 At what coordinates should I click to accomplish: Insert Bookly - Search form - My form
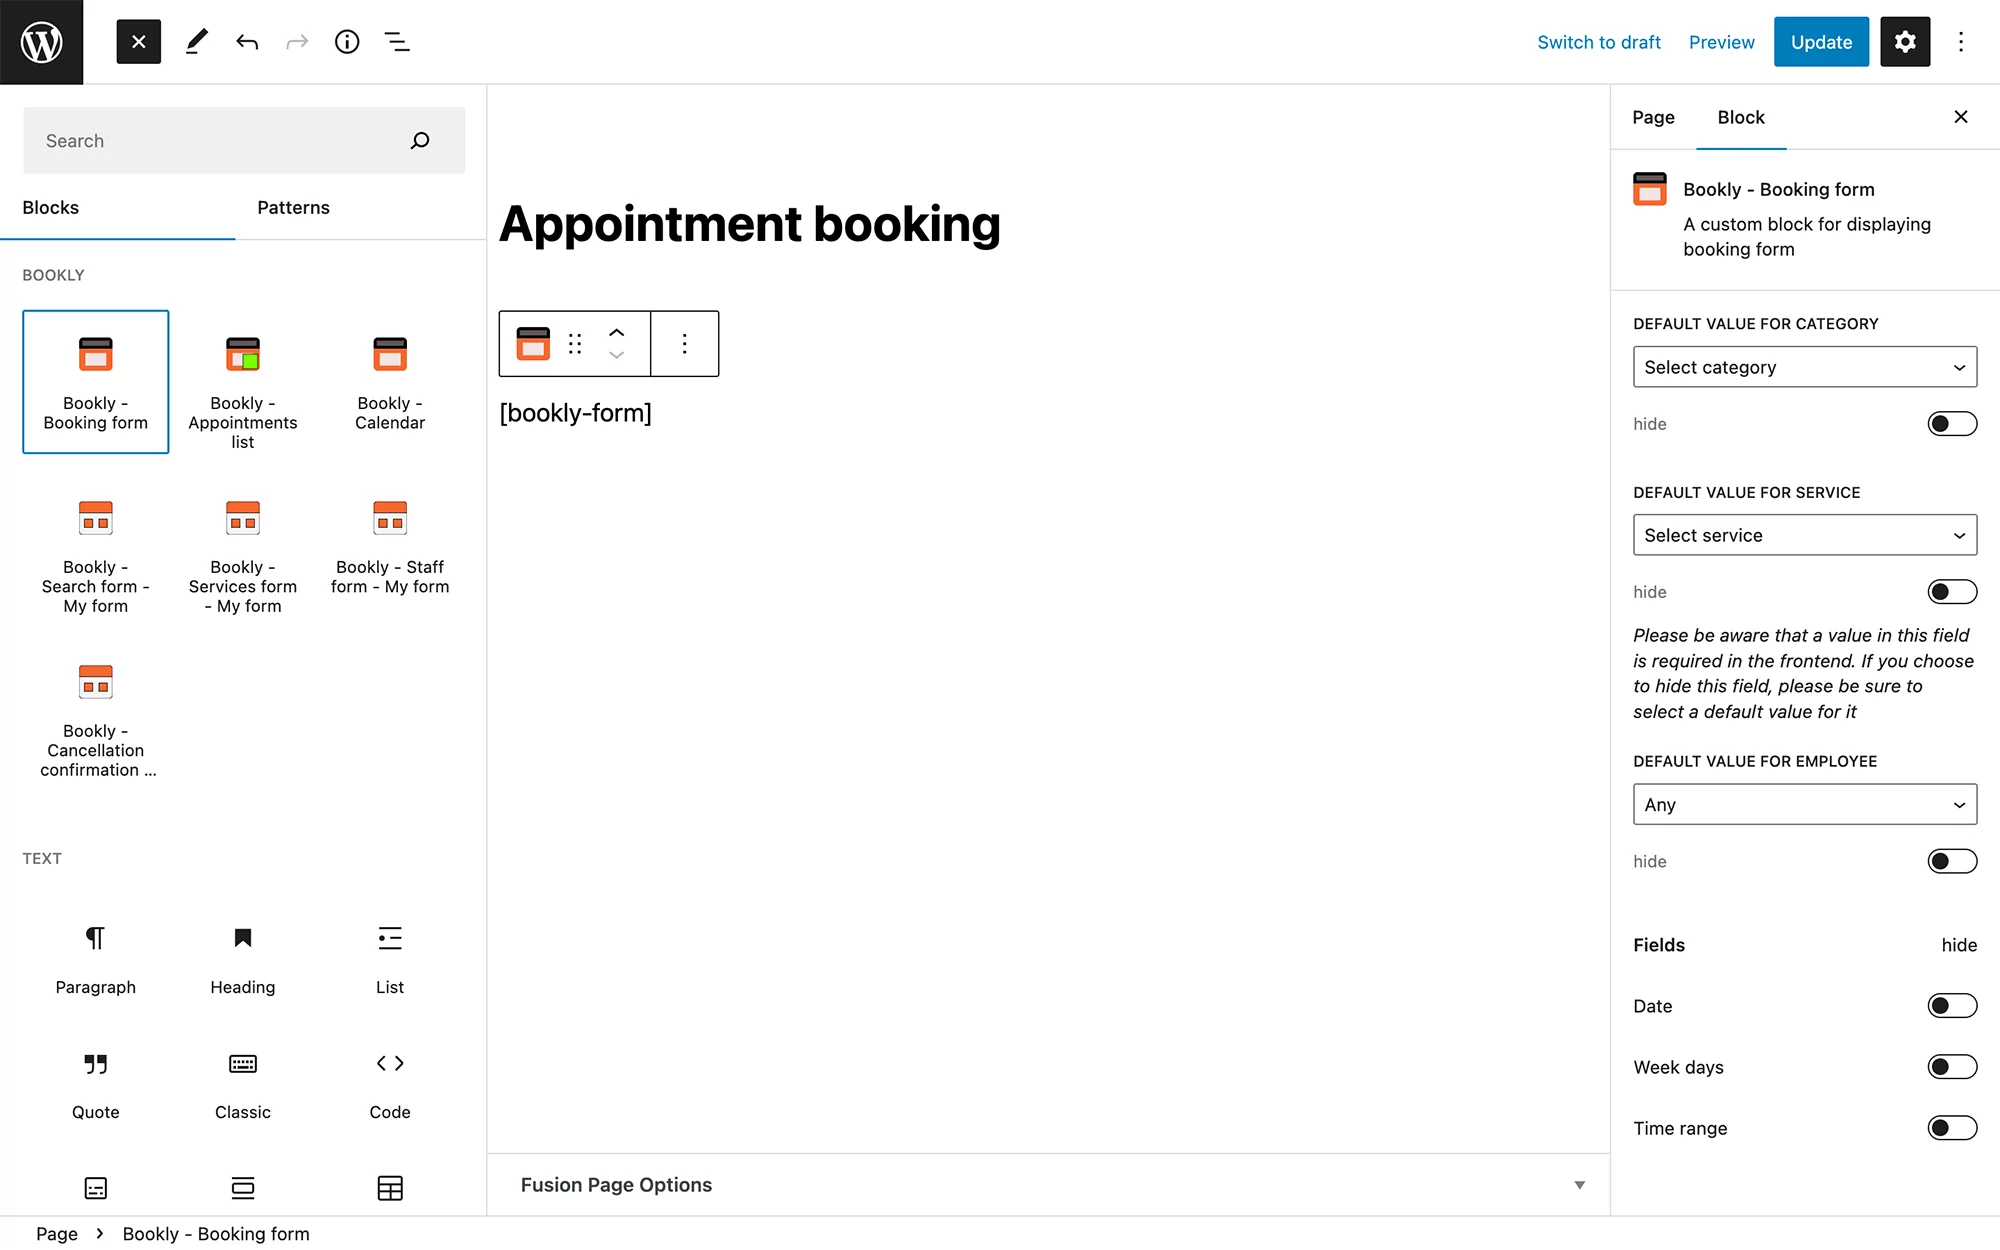click(96, 556)
